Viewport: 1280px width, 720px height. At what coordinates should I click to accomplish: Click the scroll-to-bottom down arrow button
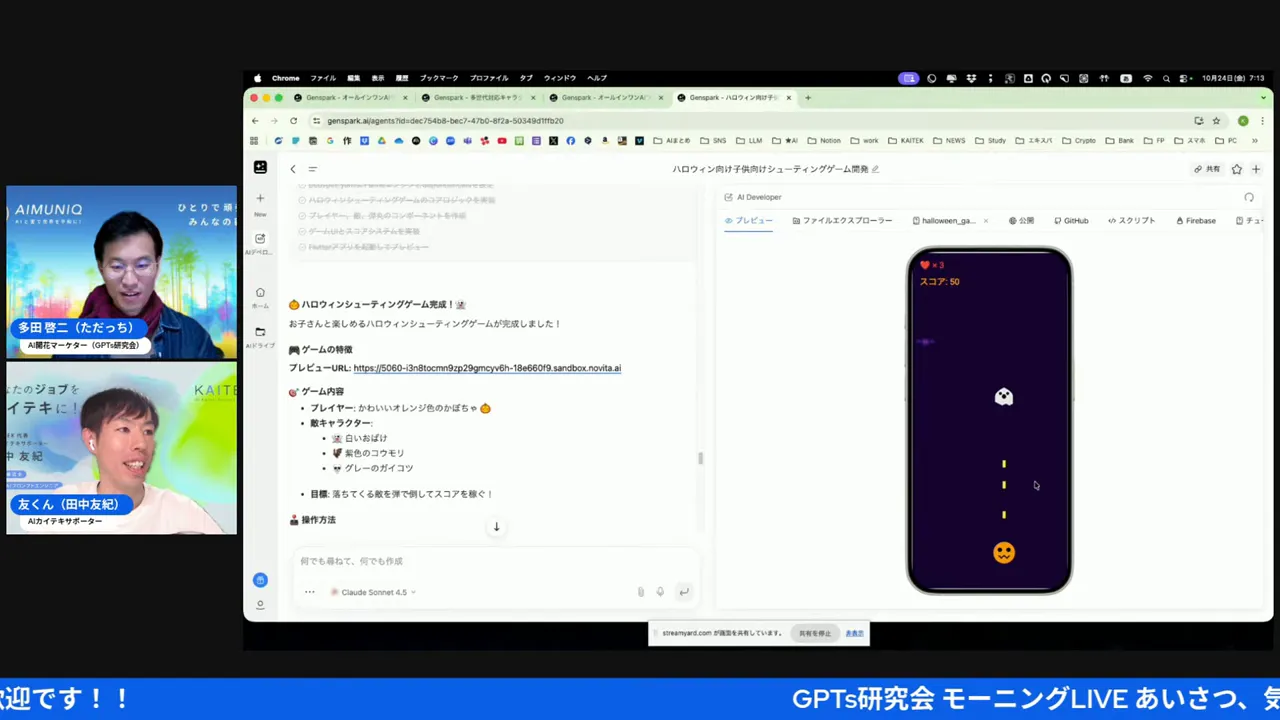point(496,527)
